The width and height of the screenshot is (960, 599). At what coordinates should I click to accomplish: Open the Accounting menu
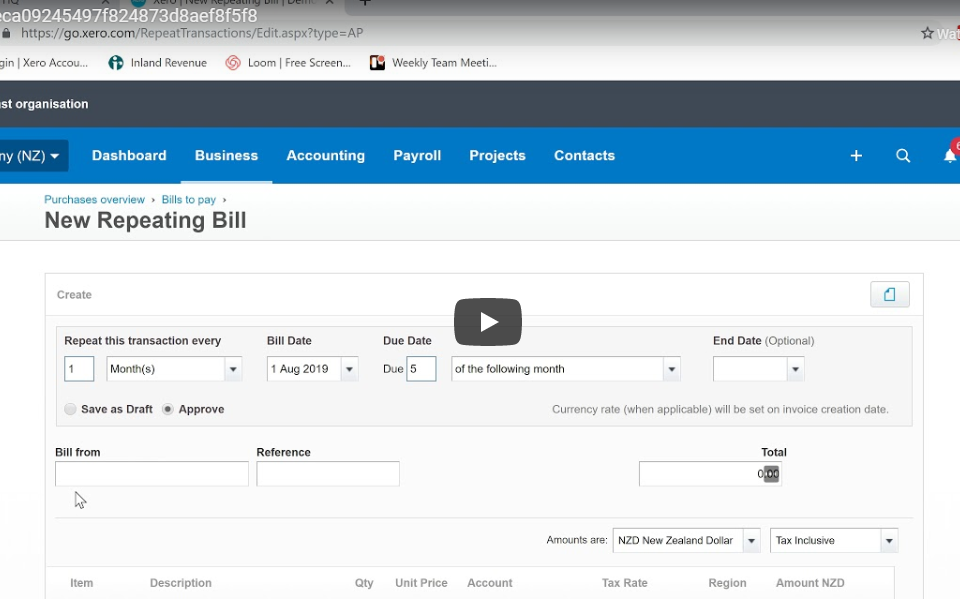click(x=325, y=156)
